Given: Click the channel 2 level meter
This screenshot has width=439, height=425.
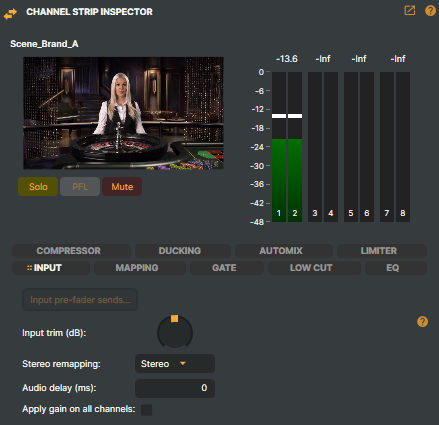Looking at the screenshot, I should 295,147.
